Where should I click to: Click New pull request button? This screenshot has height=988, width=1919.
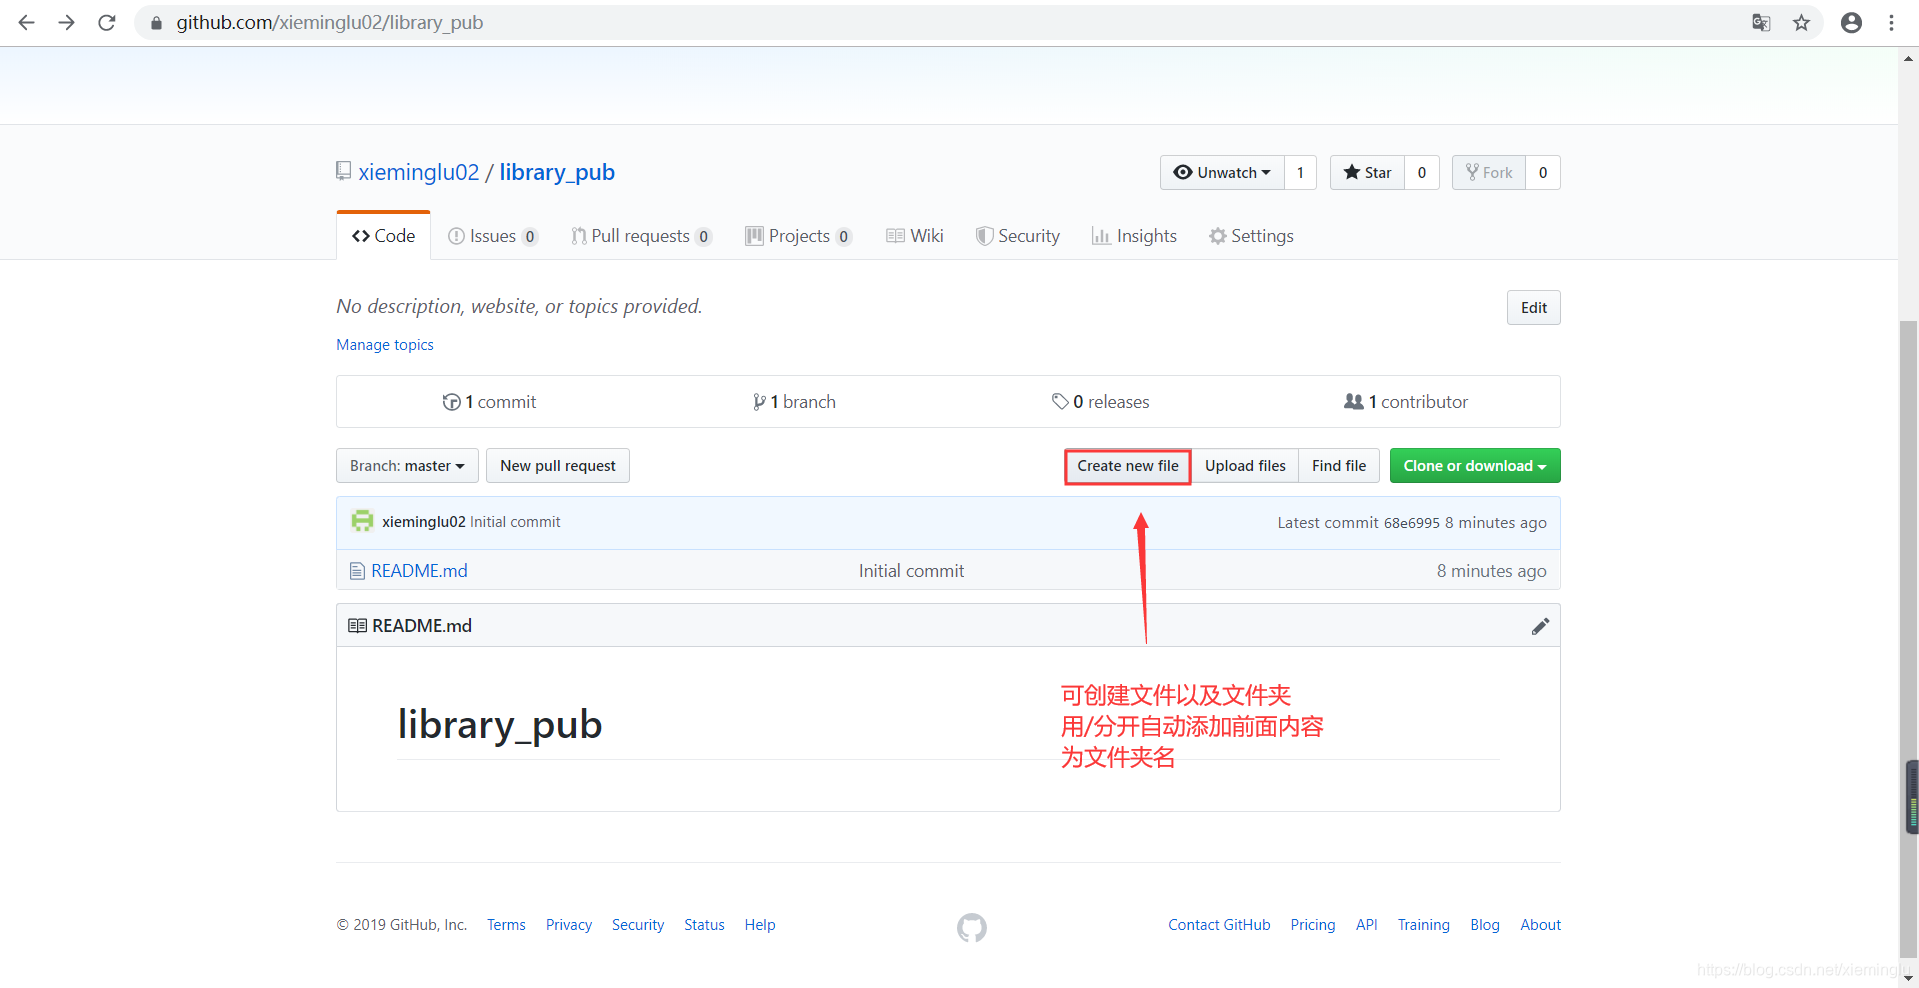tap(558, 466)
